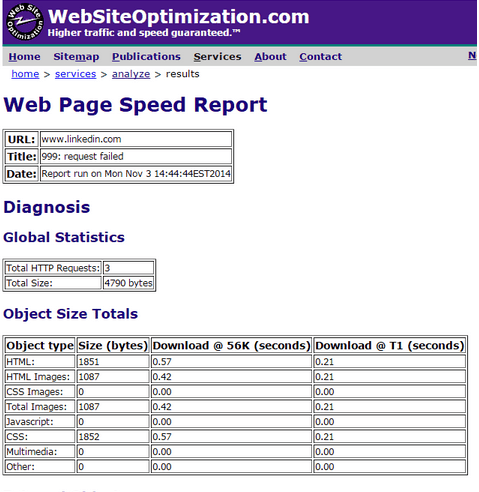Click the CSS row size value 1852

[x=113, y=437]
